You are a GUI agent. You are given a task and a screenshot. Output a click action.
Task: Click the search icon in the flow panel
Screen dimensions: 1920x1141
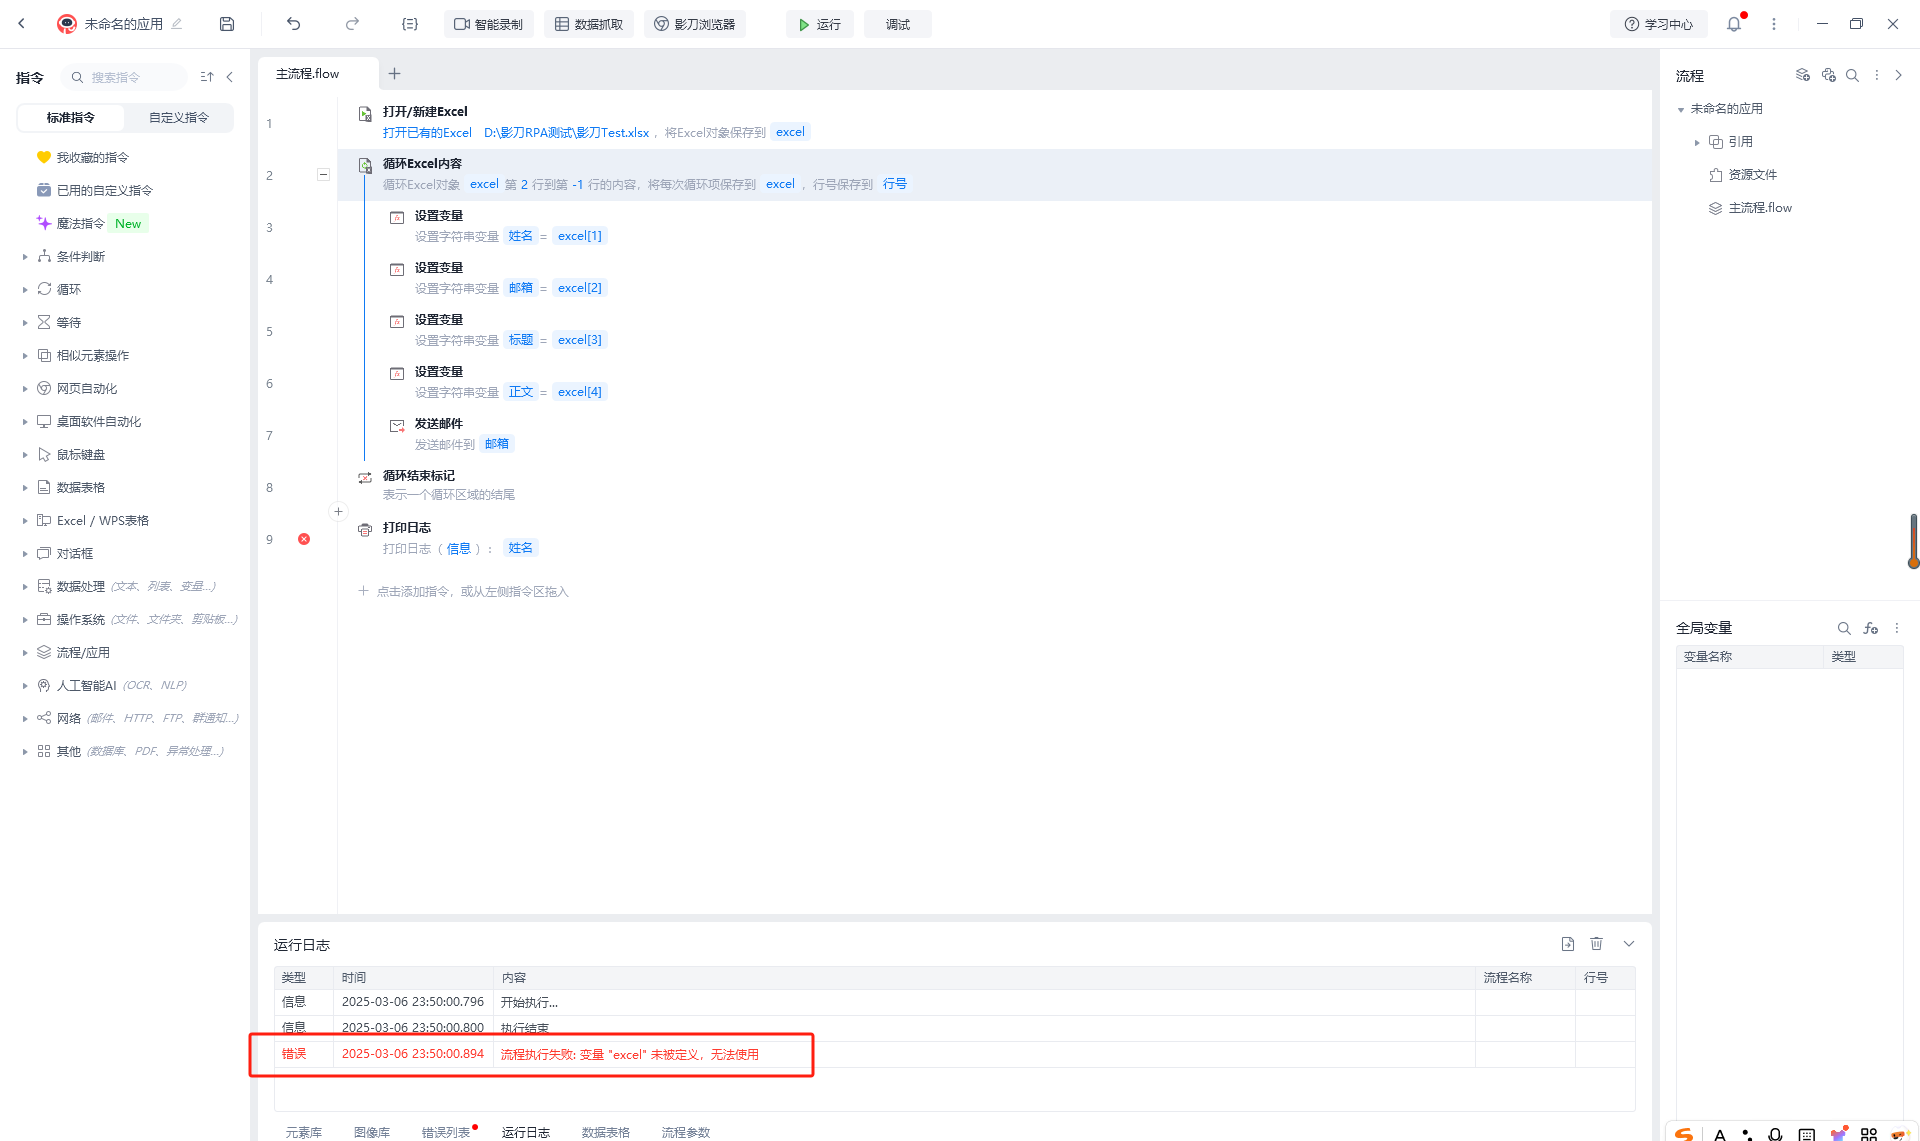pyautogui.click(x=1852, y=75)
